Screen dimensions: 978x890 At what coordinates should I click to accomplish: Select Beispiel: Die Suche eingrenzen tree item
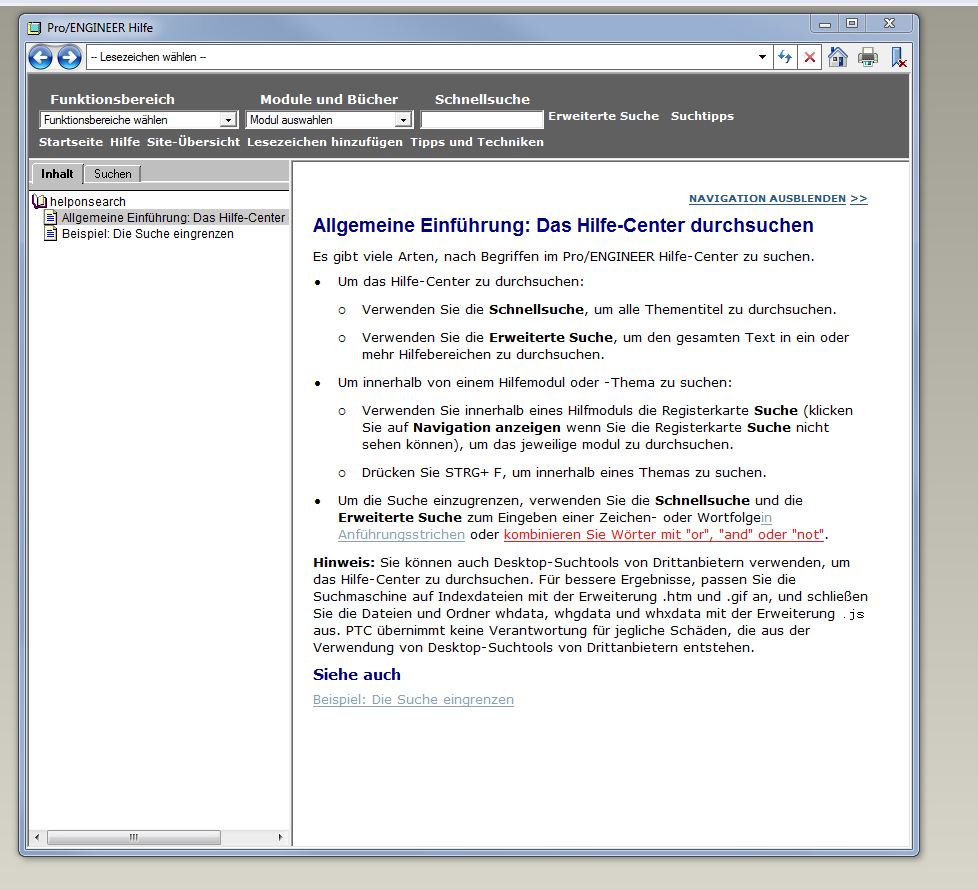coord(148,233)
